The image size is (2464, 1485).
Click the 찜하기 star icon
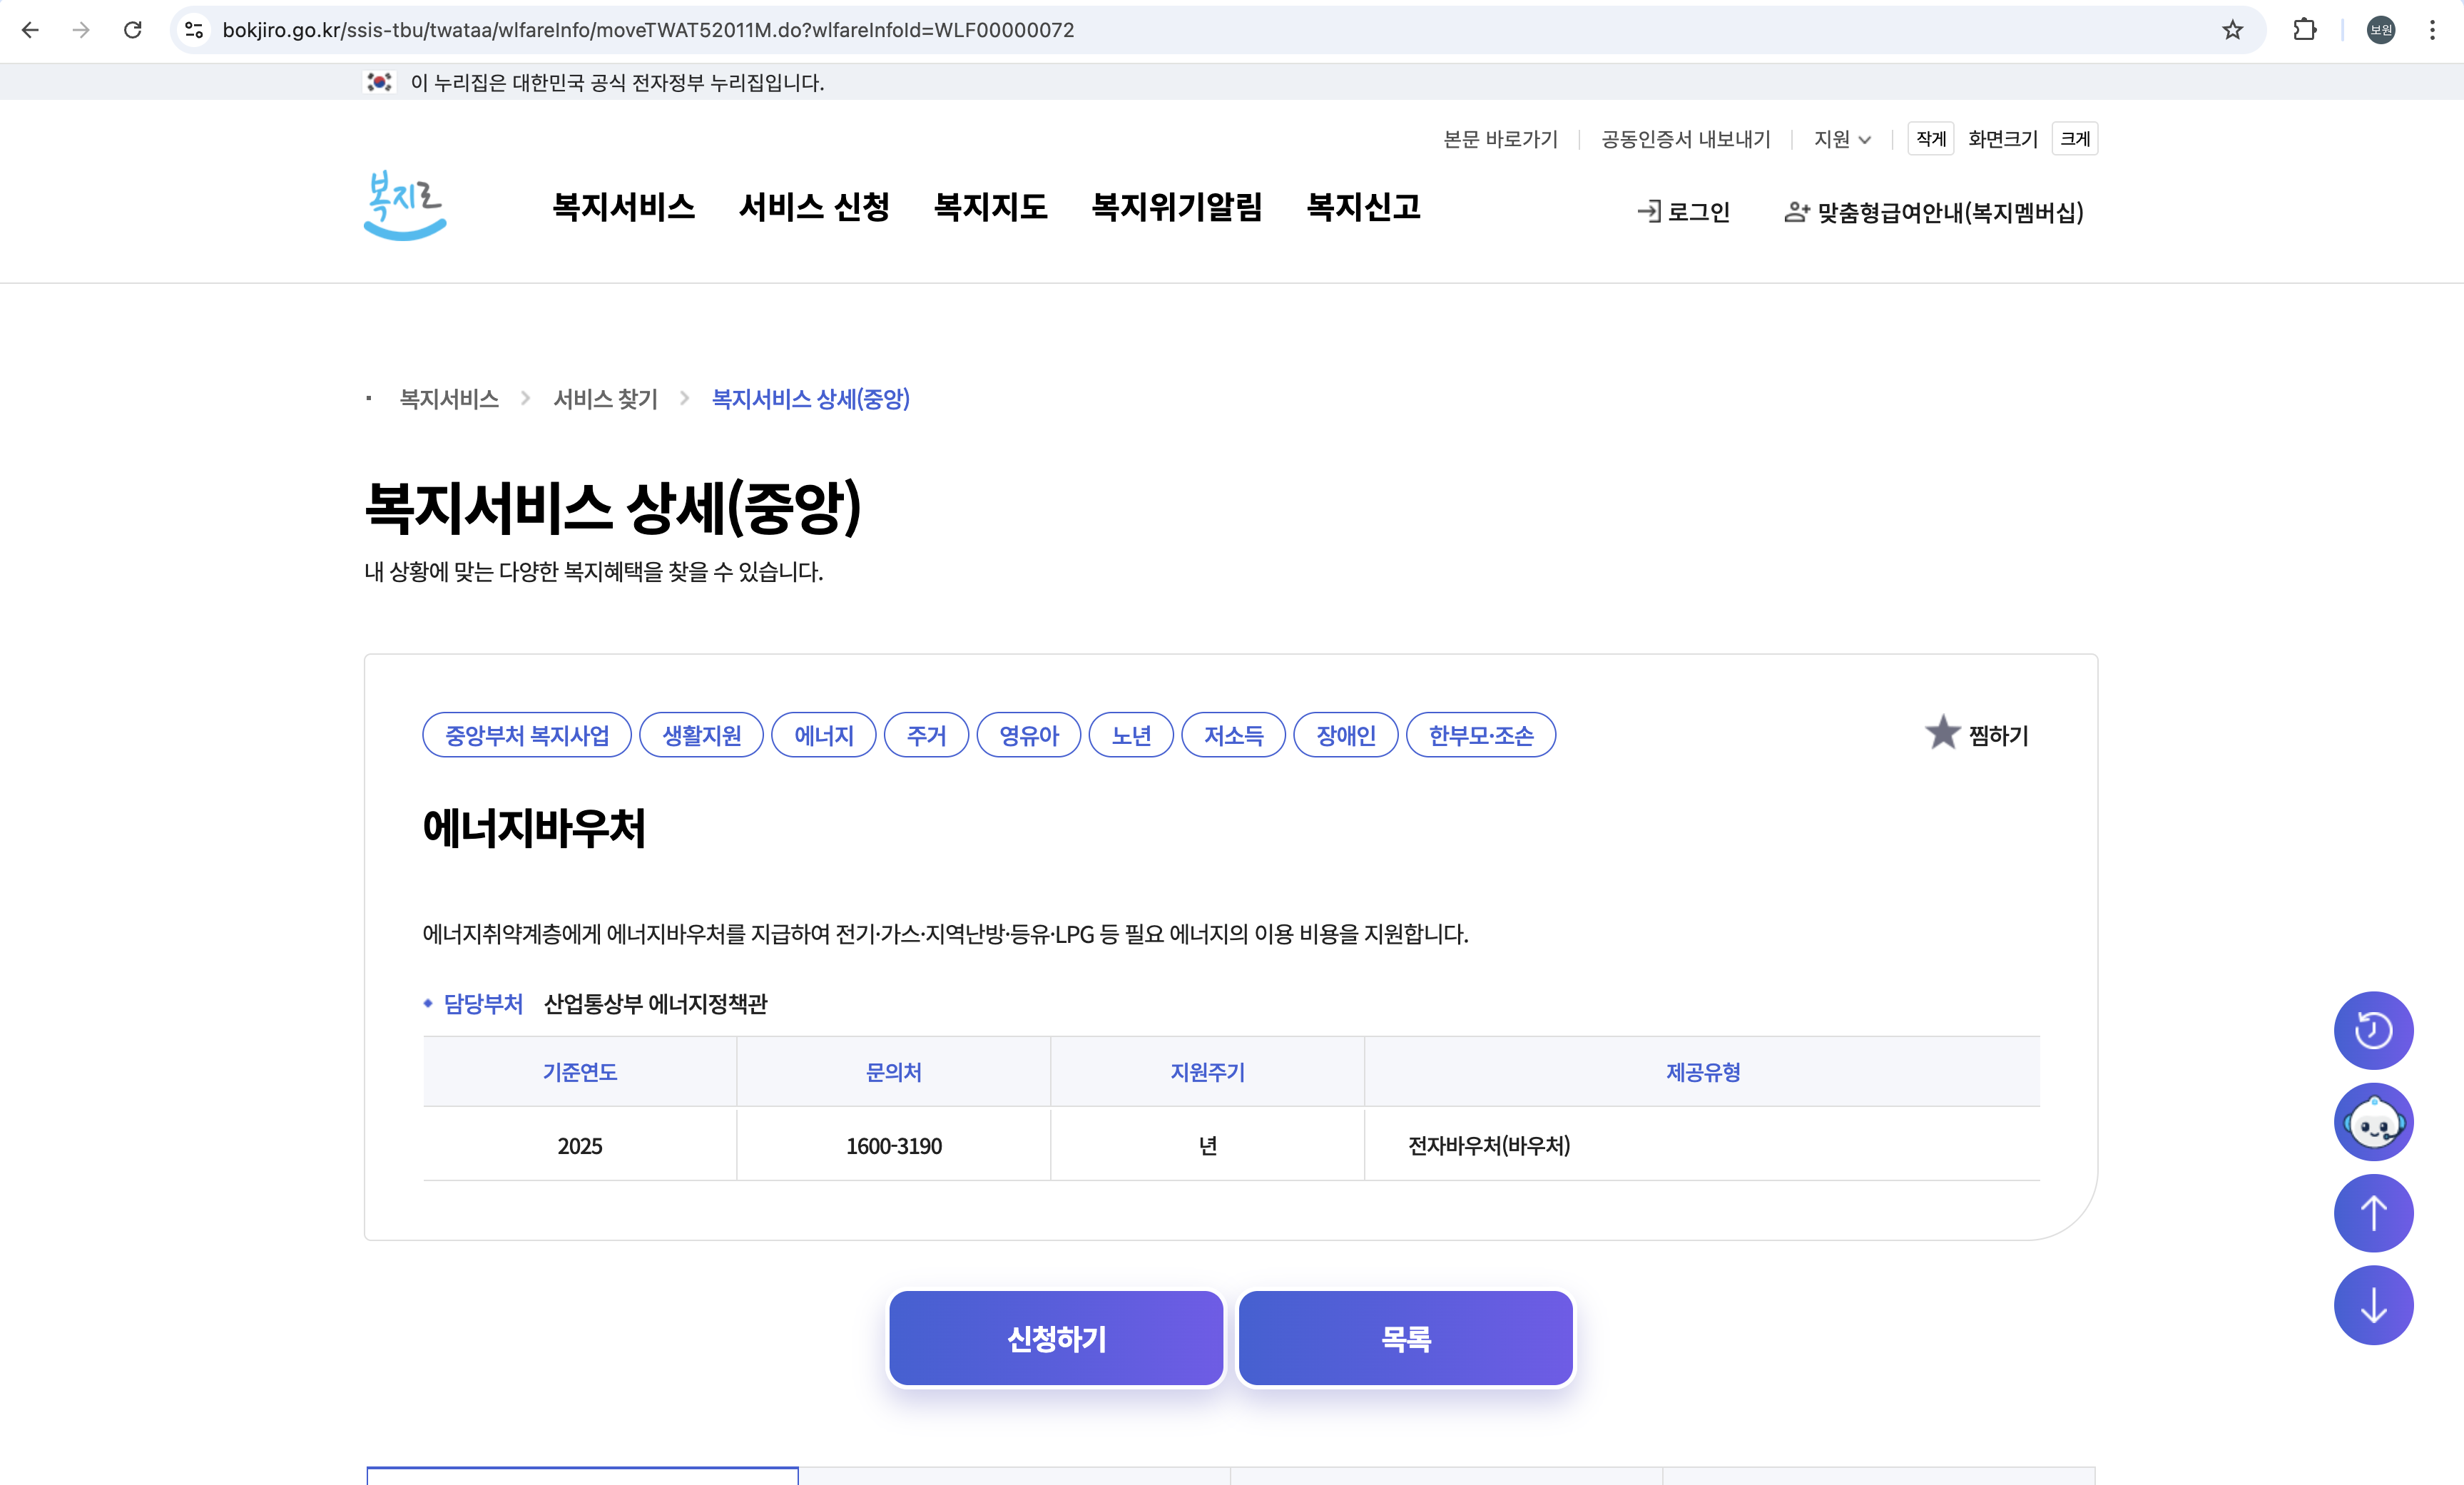(1942, 733)
